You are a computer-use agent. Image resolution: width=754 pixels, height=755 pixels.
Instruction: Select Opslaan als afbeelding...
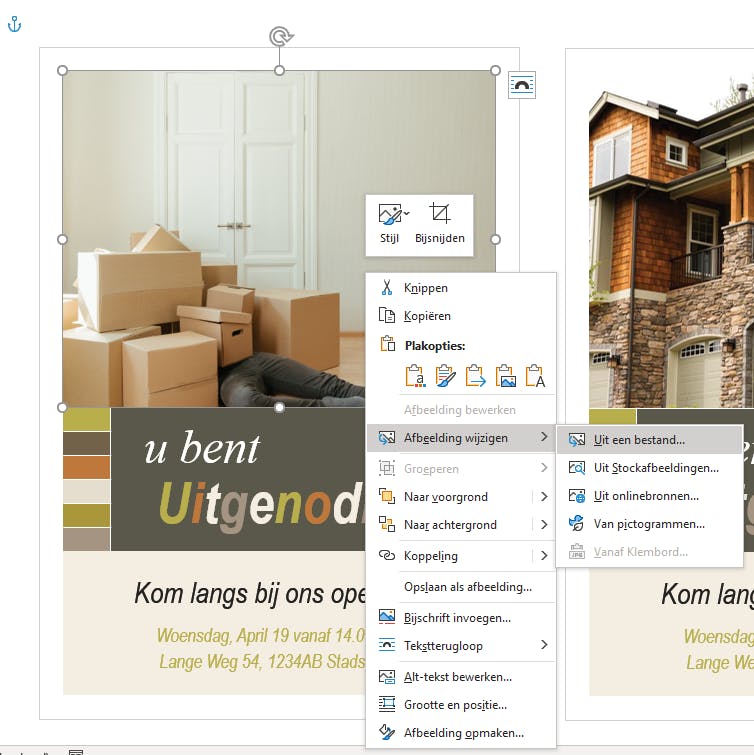pos(461,587)
